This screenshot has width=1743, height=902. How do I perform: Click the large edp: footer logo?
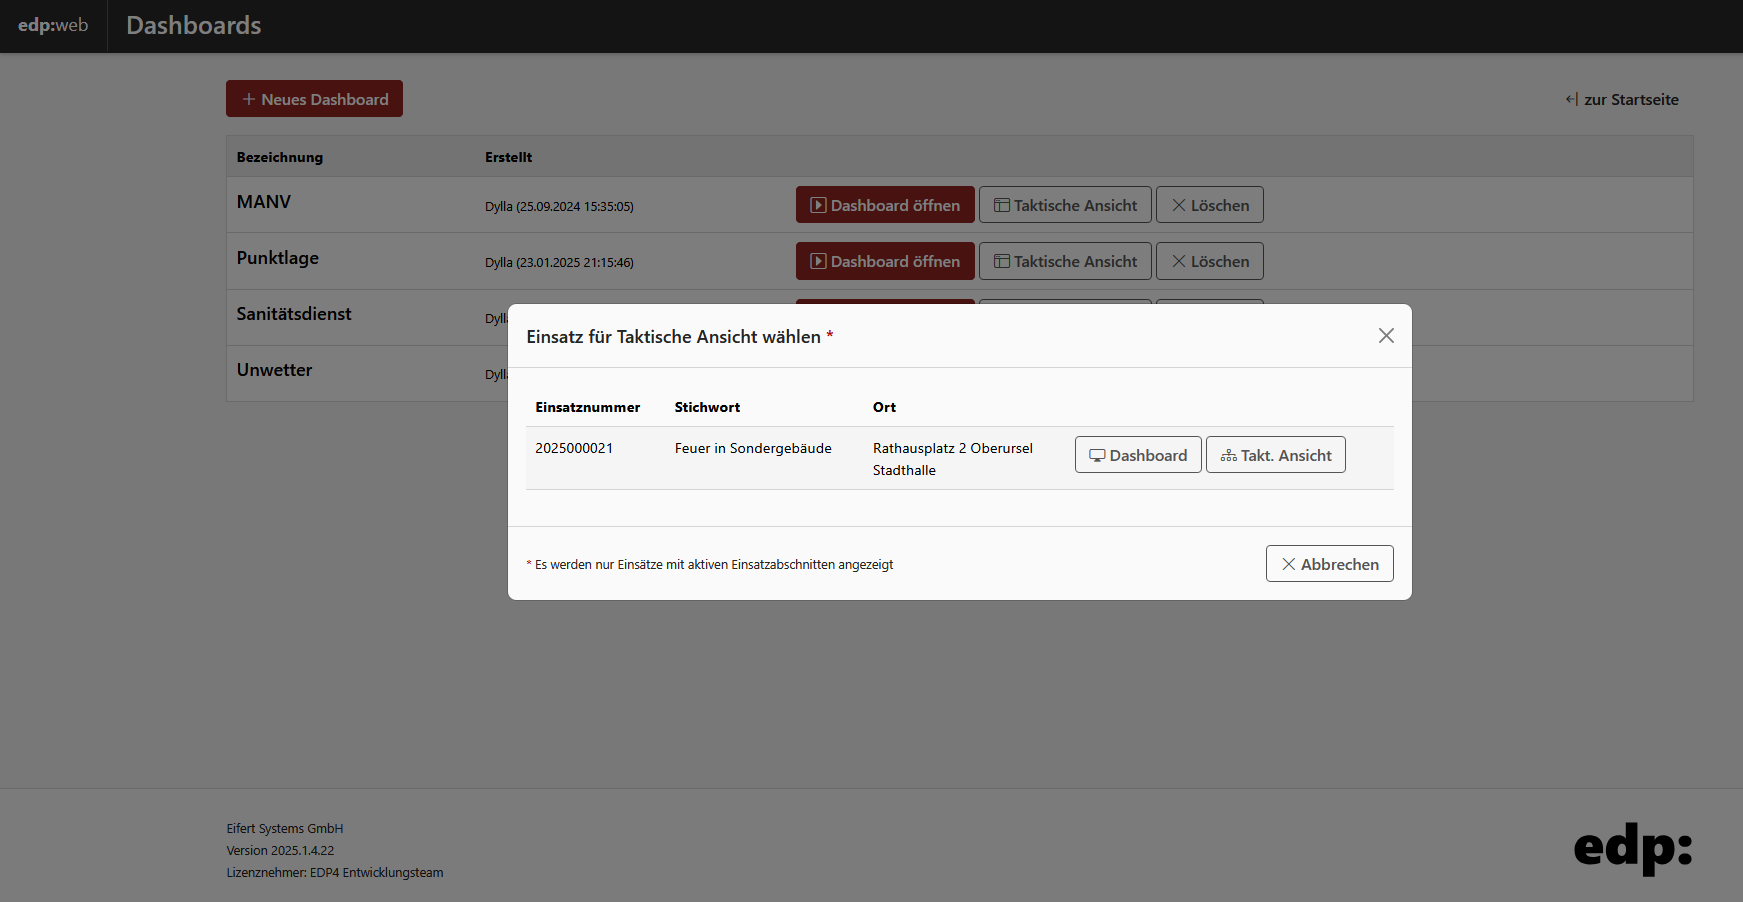1632,848
